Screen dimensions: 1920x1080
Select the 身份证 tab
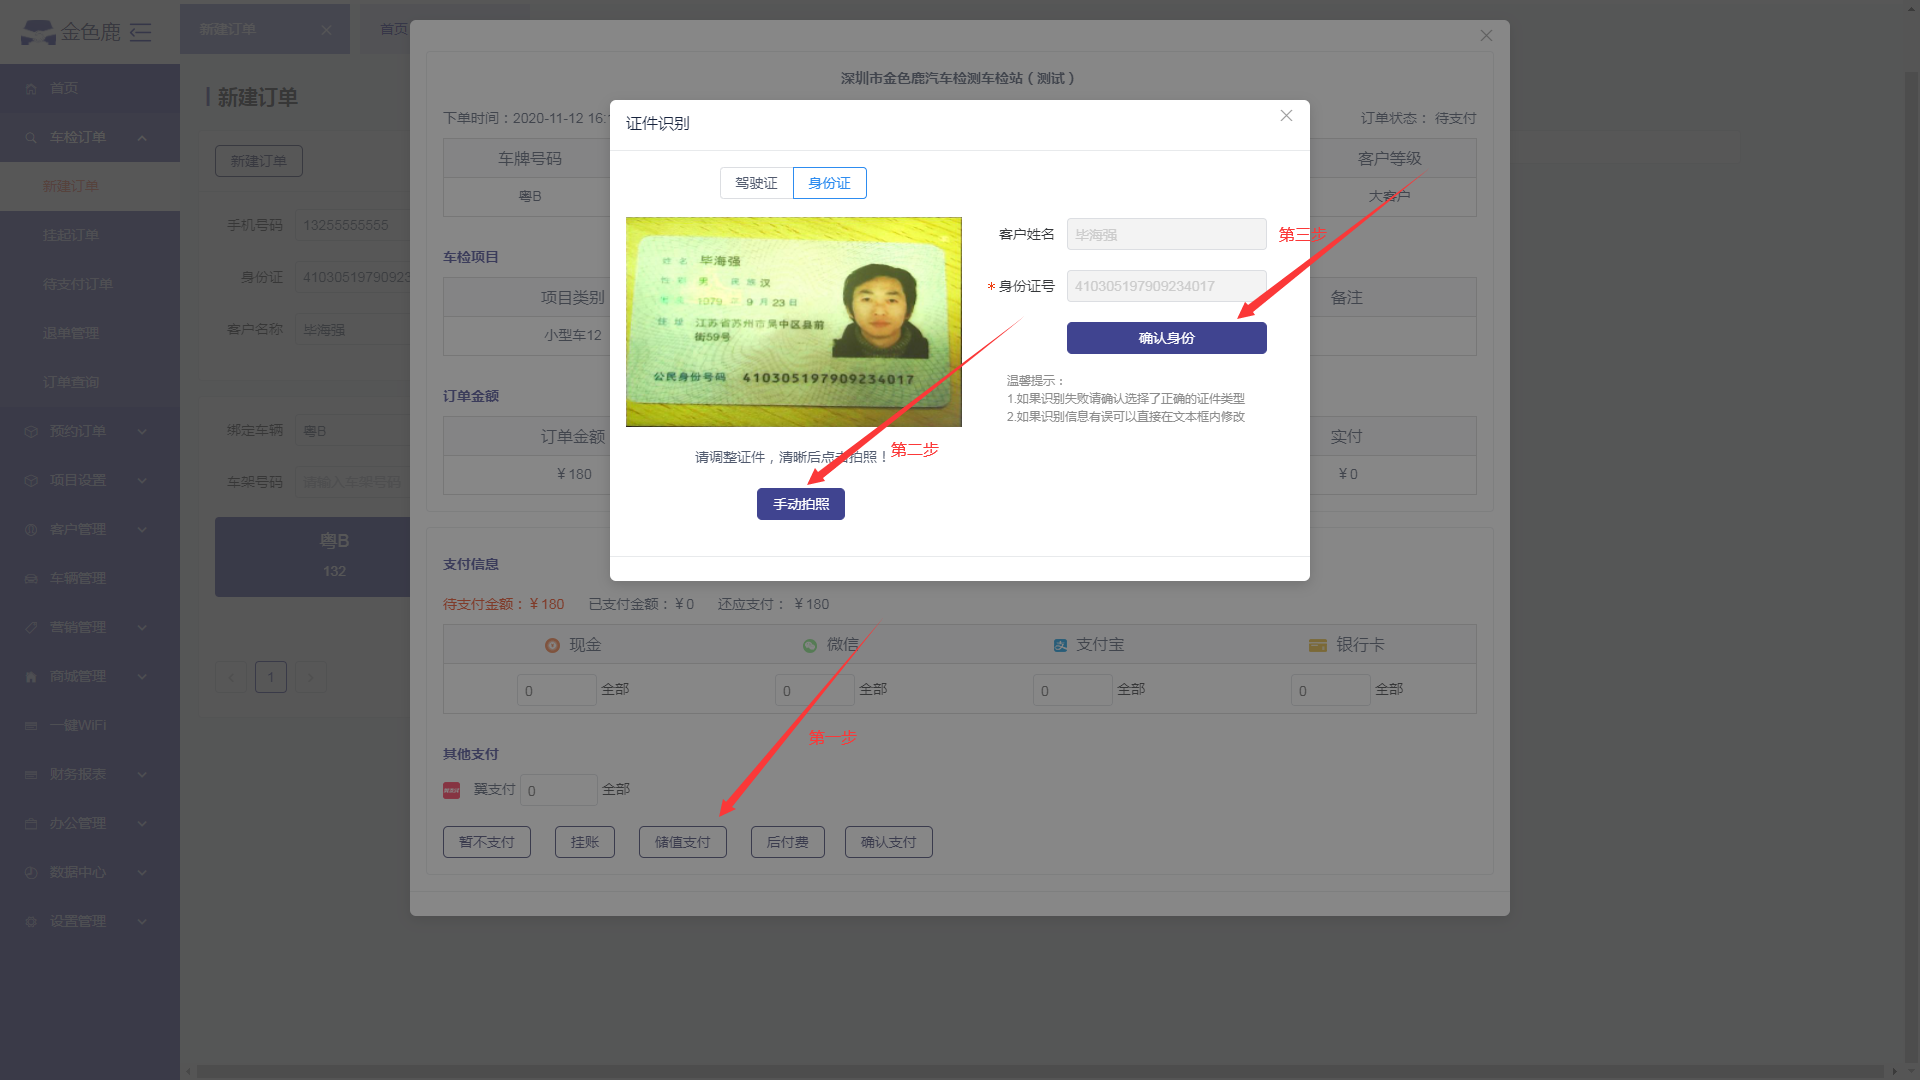pos(829,183)
